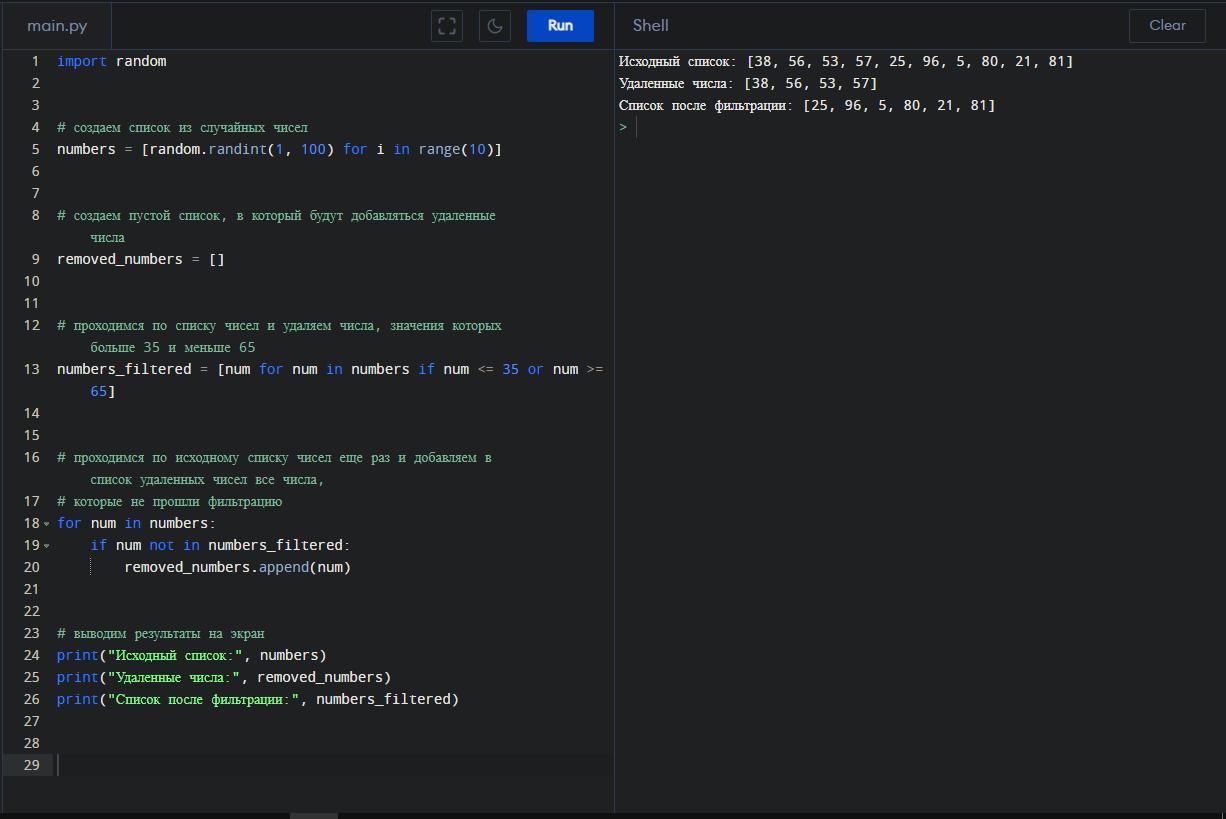Select the Shell panel tab
The image size is (1226, 819).
(x=650, y=26)
